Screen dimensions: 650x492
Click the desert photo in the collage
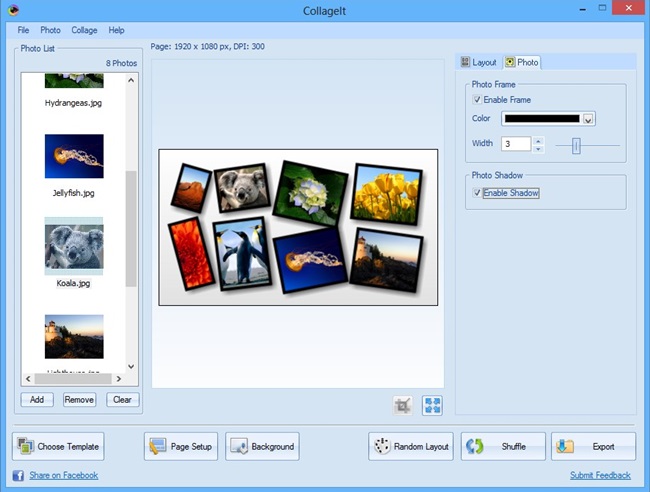[x=191, y=187]
